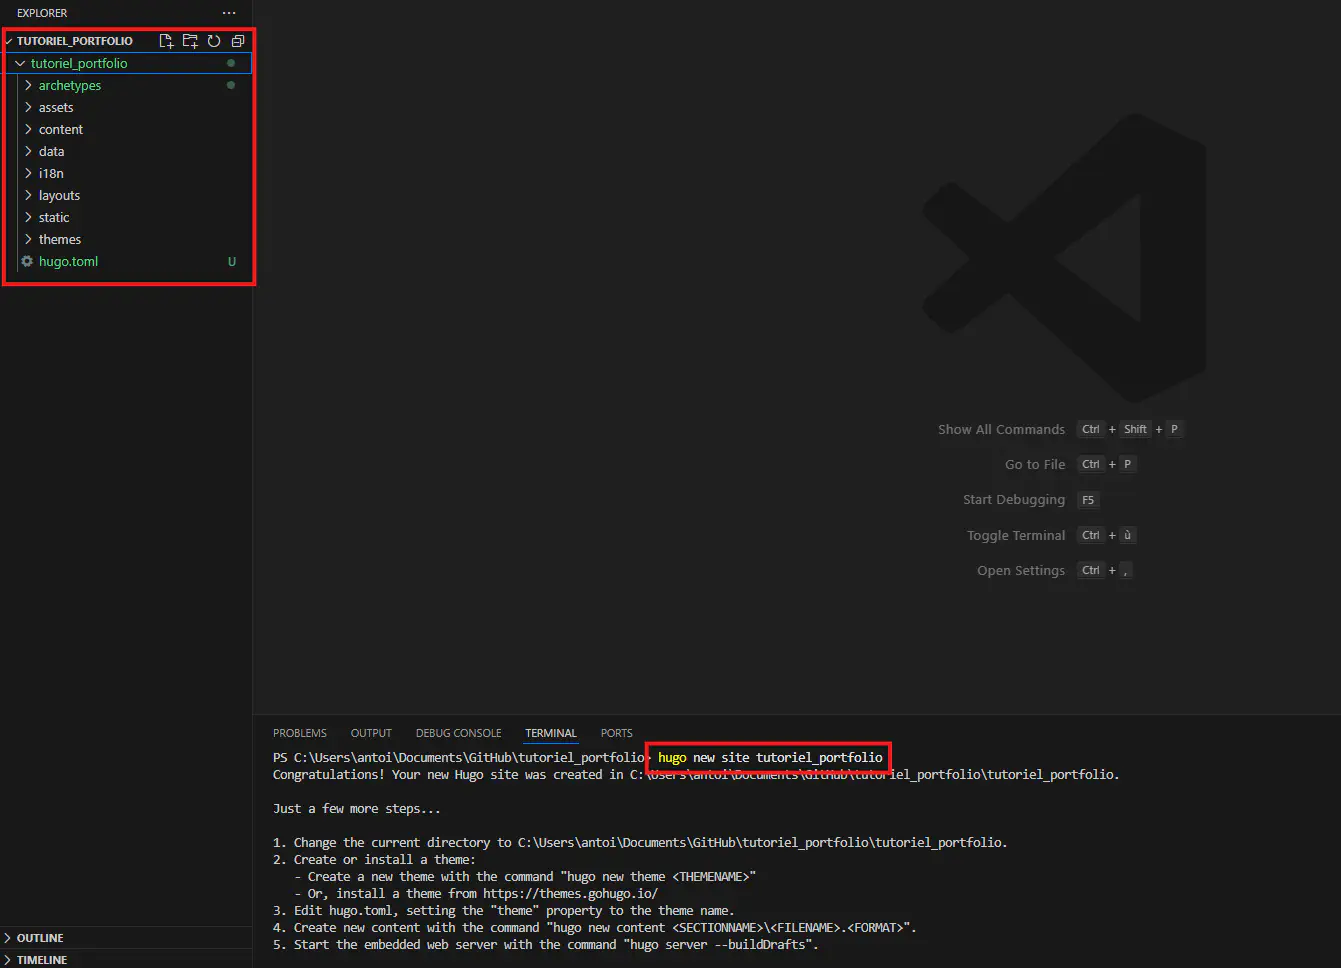Select the content folder label
The image size is (1341, 968).
coord(61,129)
